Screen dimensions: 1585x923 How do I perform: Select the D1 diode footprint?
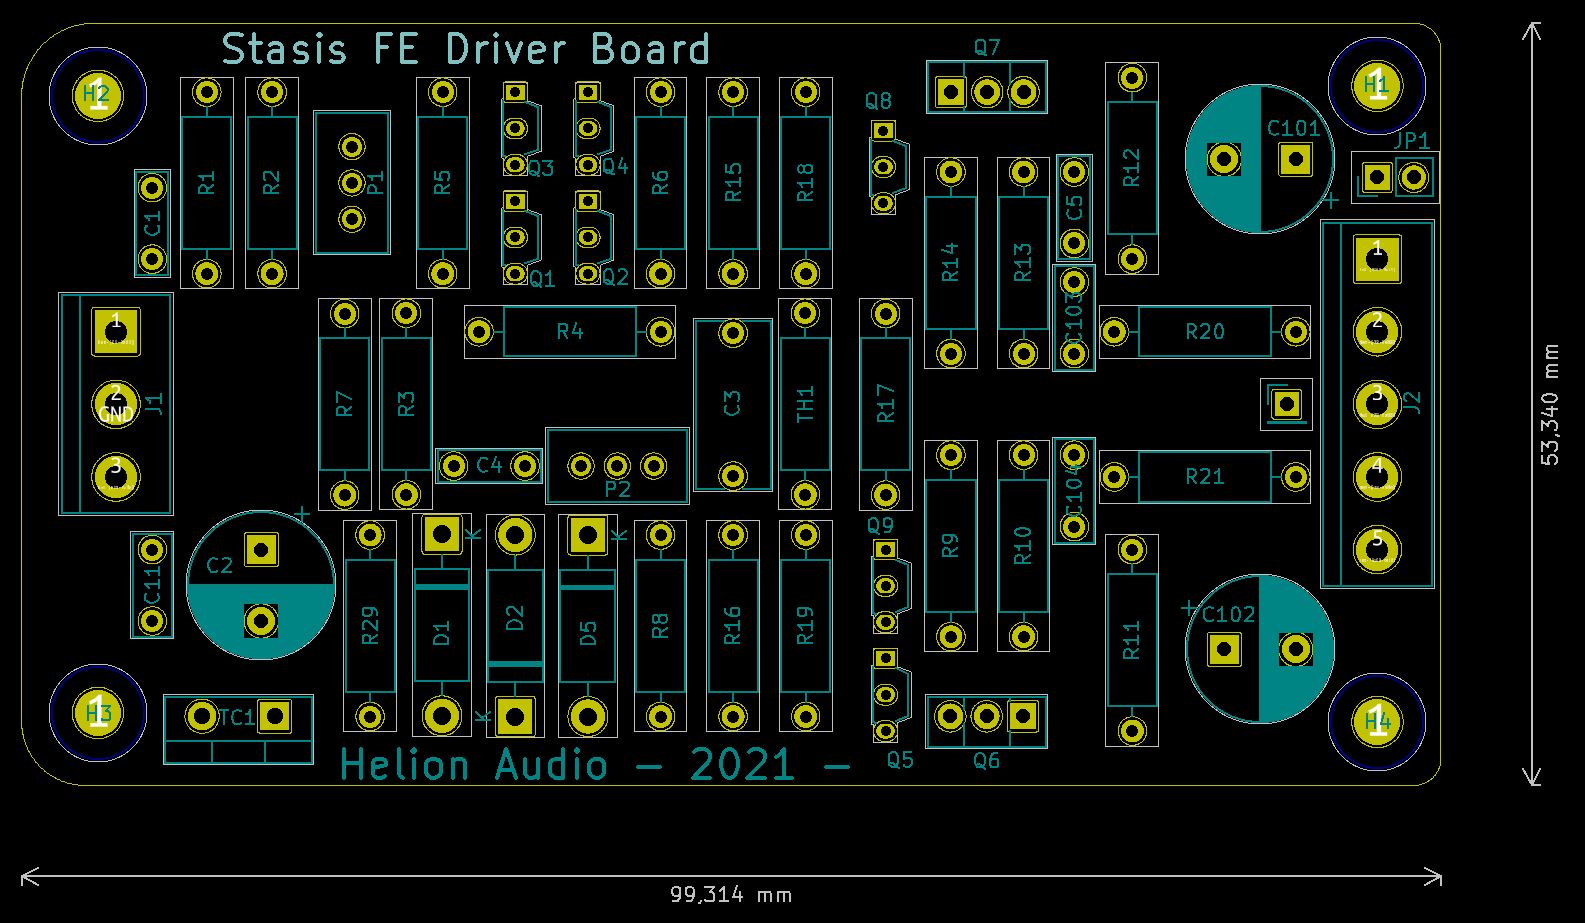[x=442, y=626]
